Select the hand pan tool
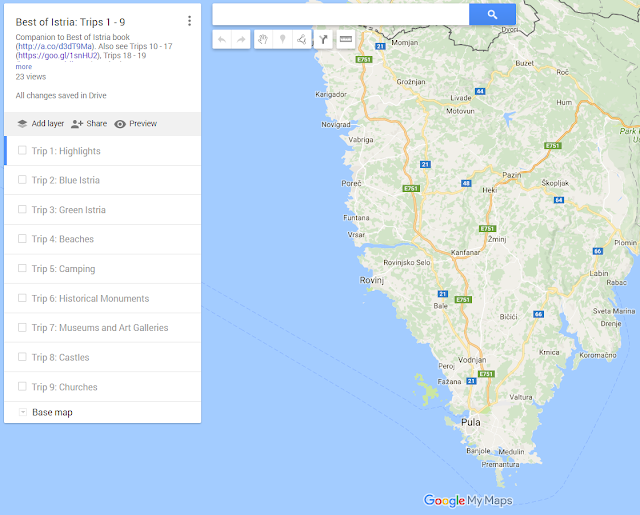Image resolution: width=640 pixels, height=515 pixels. click(263, 40)
